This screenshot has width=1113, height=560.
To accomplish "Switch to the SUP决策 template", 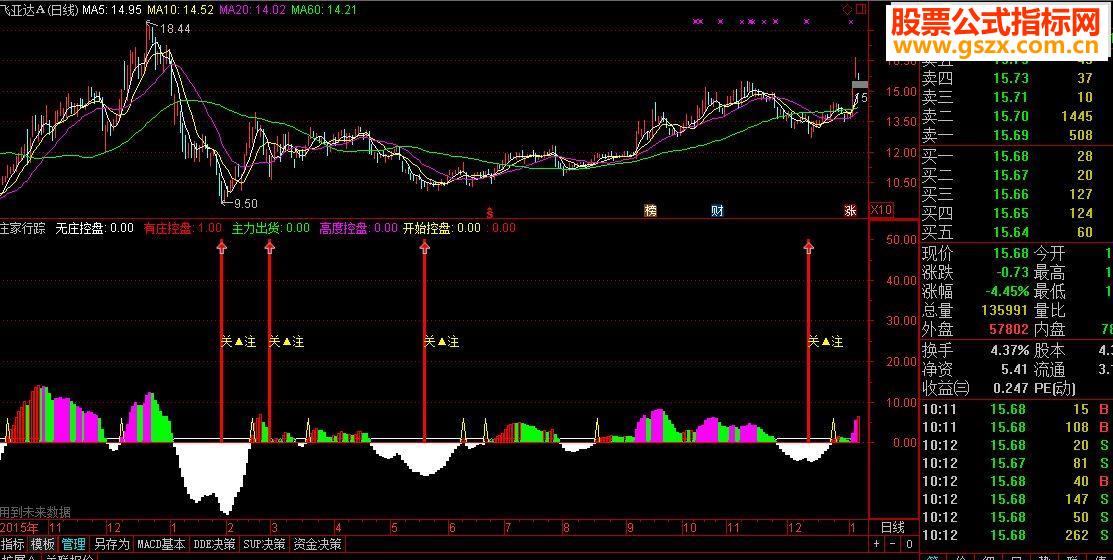I will (x=264, y=544).
